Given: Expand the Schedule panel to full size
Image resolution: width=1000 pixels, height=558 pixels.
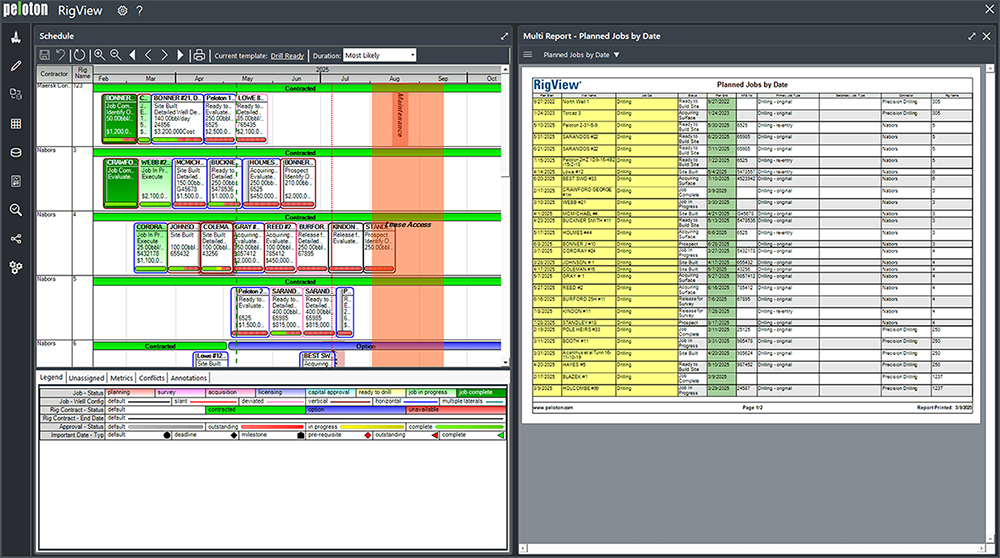Looking at the screenshot, I should [x=504, y=36].
